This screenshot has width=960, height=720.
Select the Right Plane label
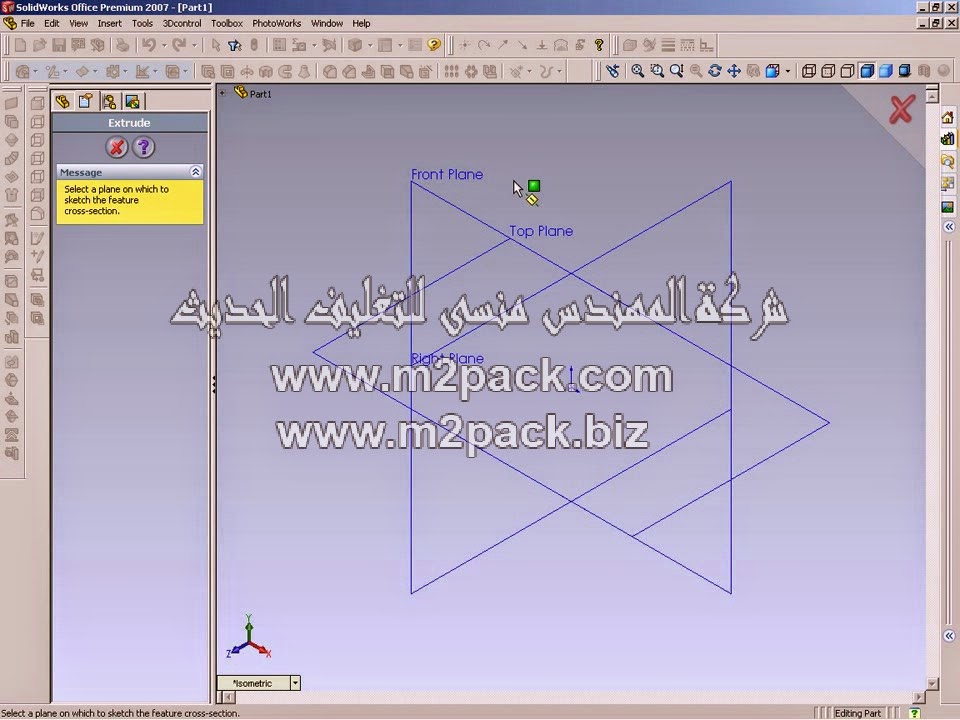pos(448,359)
